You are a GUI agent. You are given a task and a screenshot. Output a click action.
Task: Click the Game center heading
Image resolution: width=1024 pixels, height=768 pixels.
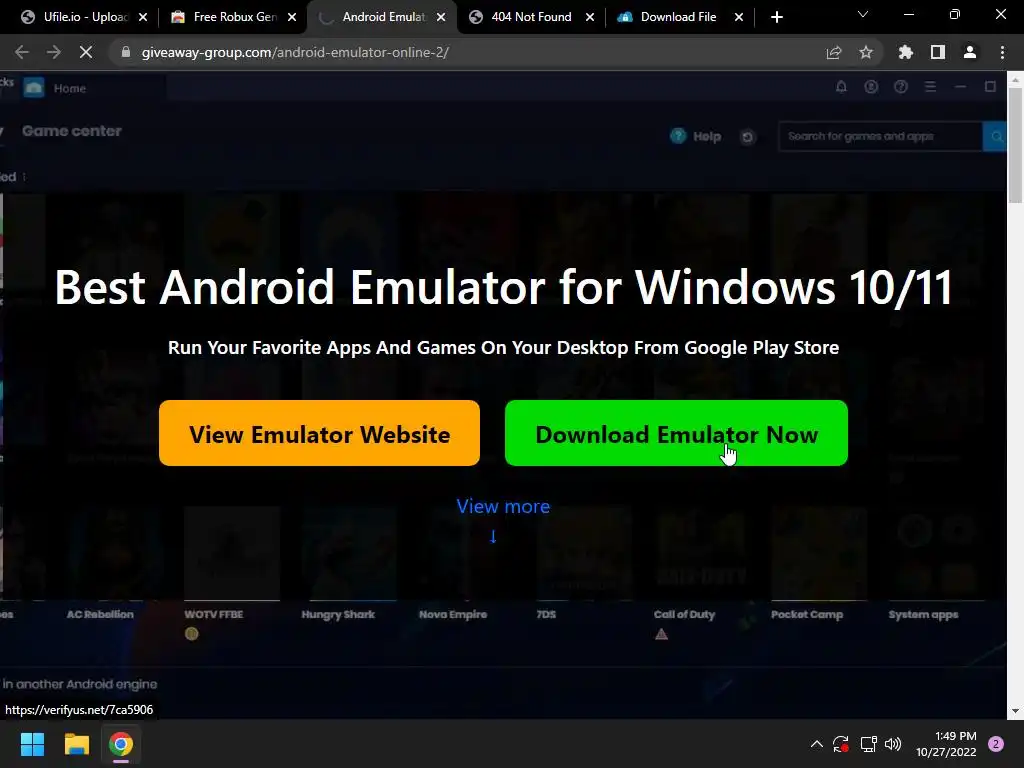(72, 131)
